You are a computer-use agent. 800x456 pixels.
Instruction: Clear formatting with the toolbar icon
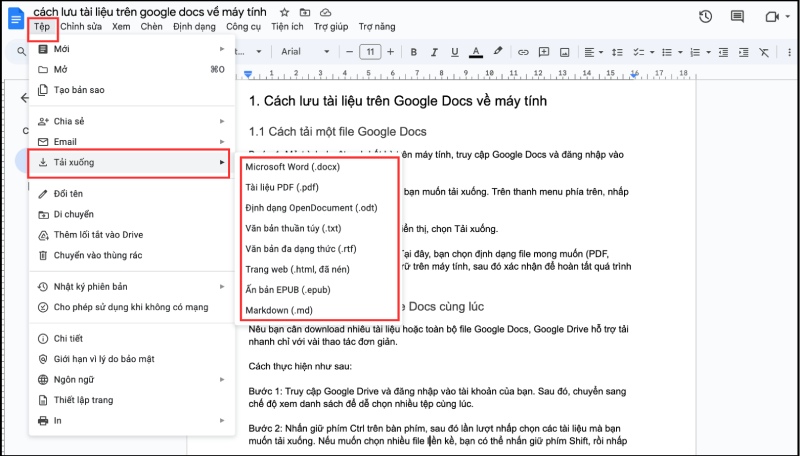coord(764,52)
